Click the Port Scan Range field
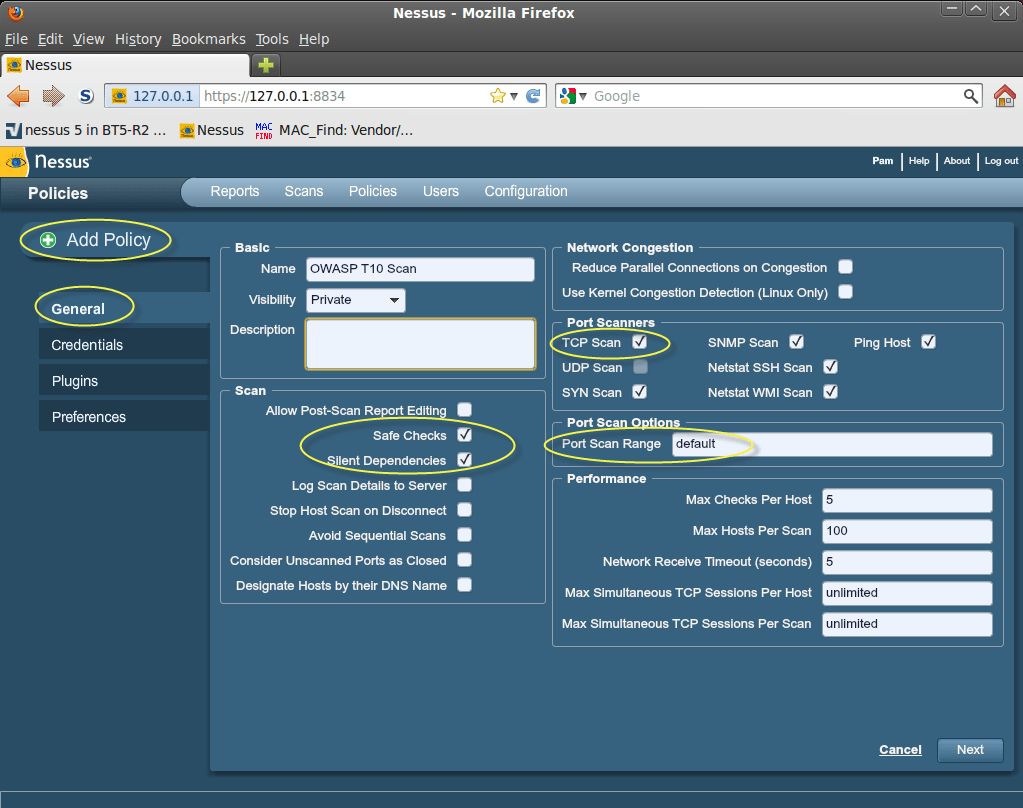 coord(832,444)
